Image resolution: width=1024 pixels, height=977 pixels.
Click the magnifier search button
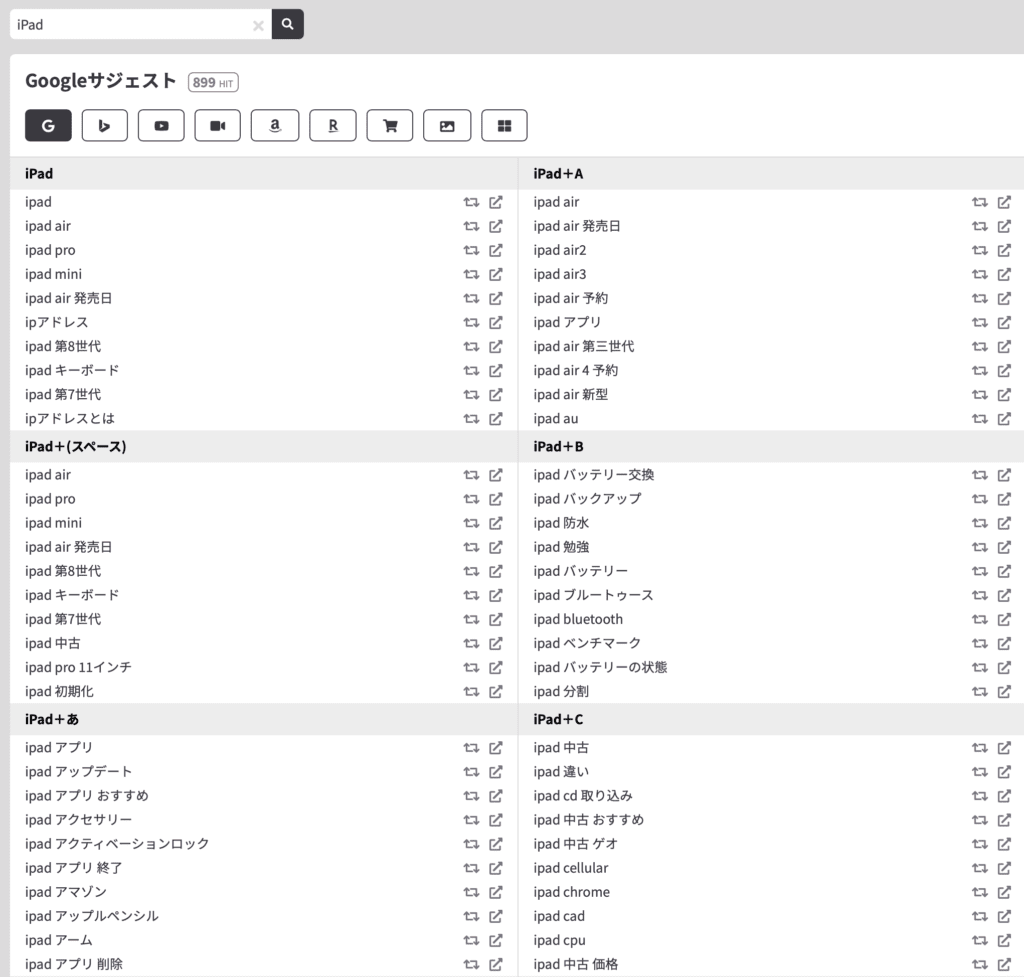pyautogui.click(x=287, y=24)
